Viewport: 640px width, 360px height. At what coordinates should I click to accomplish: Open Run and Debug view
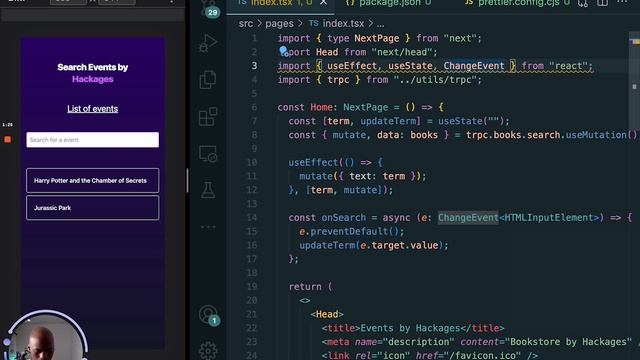coord(208,42)
